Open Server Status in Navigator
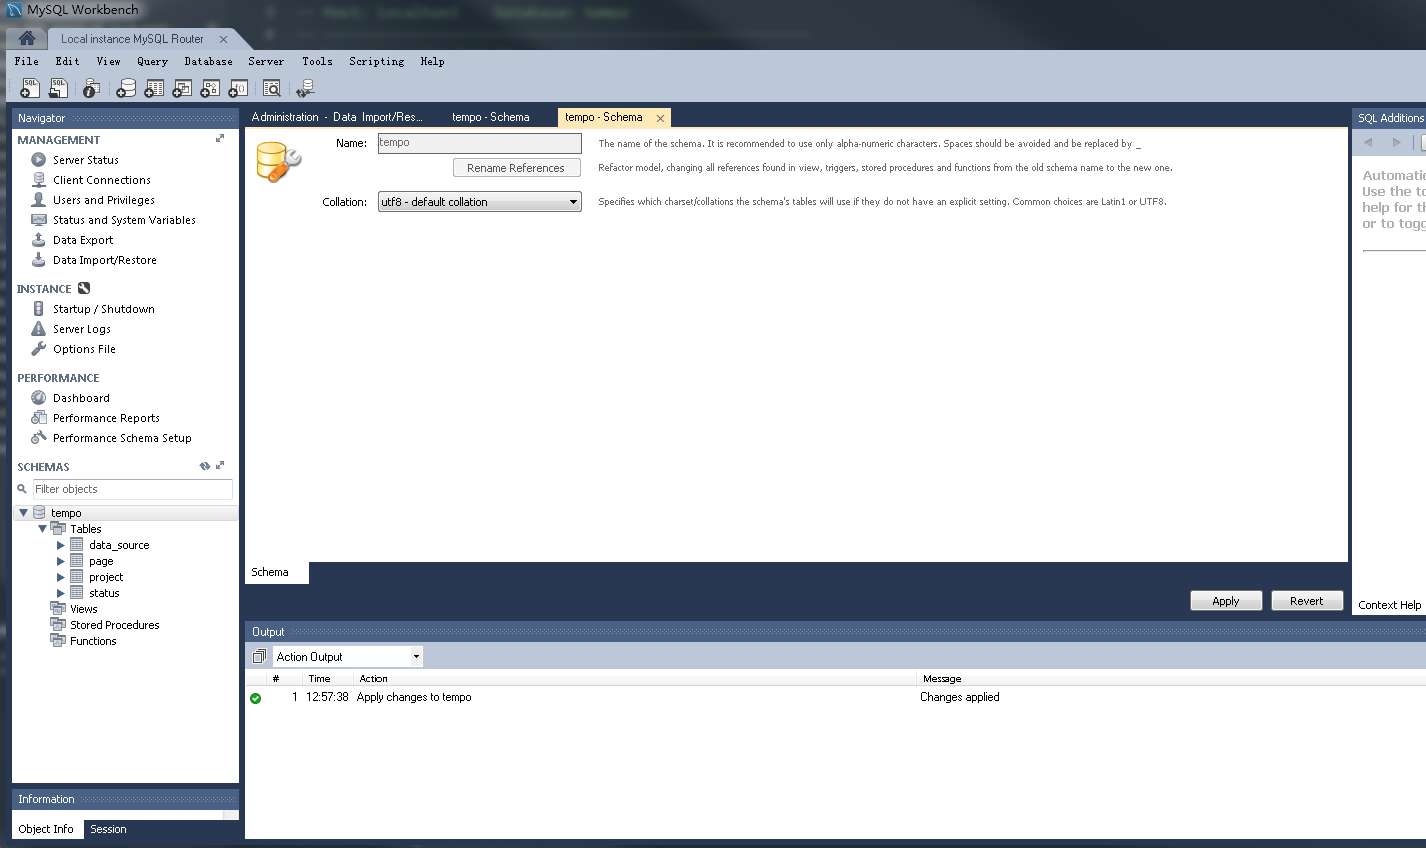This screenshot has height=848, width=1426. tap(85, 160)
